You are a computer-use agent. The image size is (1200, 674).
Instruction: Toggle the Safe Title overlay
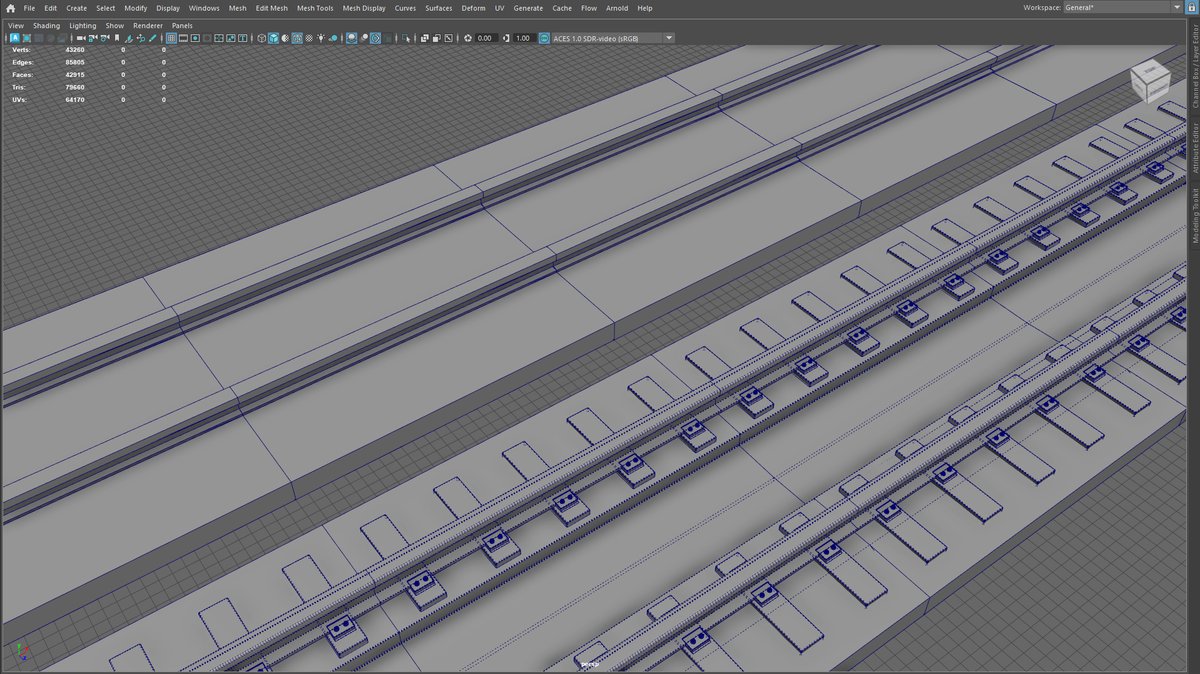point(243,38)
